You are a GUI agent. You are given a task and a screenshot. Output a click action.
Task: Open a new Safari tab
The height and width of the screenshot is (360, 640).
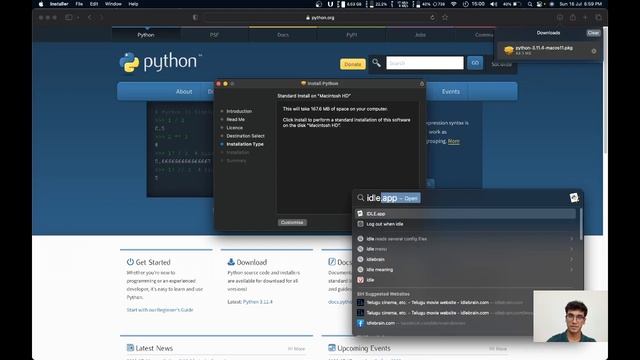(585, 18)
